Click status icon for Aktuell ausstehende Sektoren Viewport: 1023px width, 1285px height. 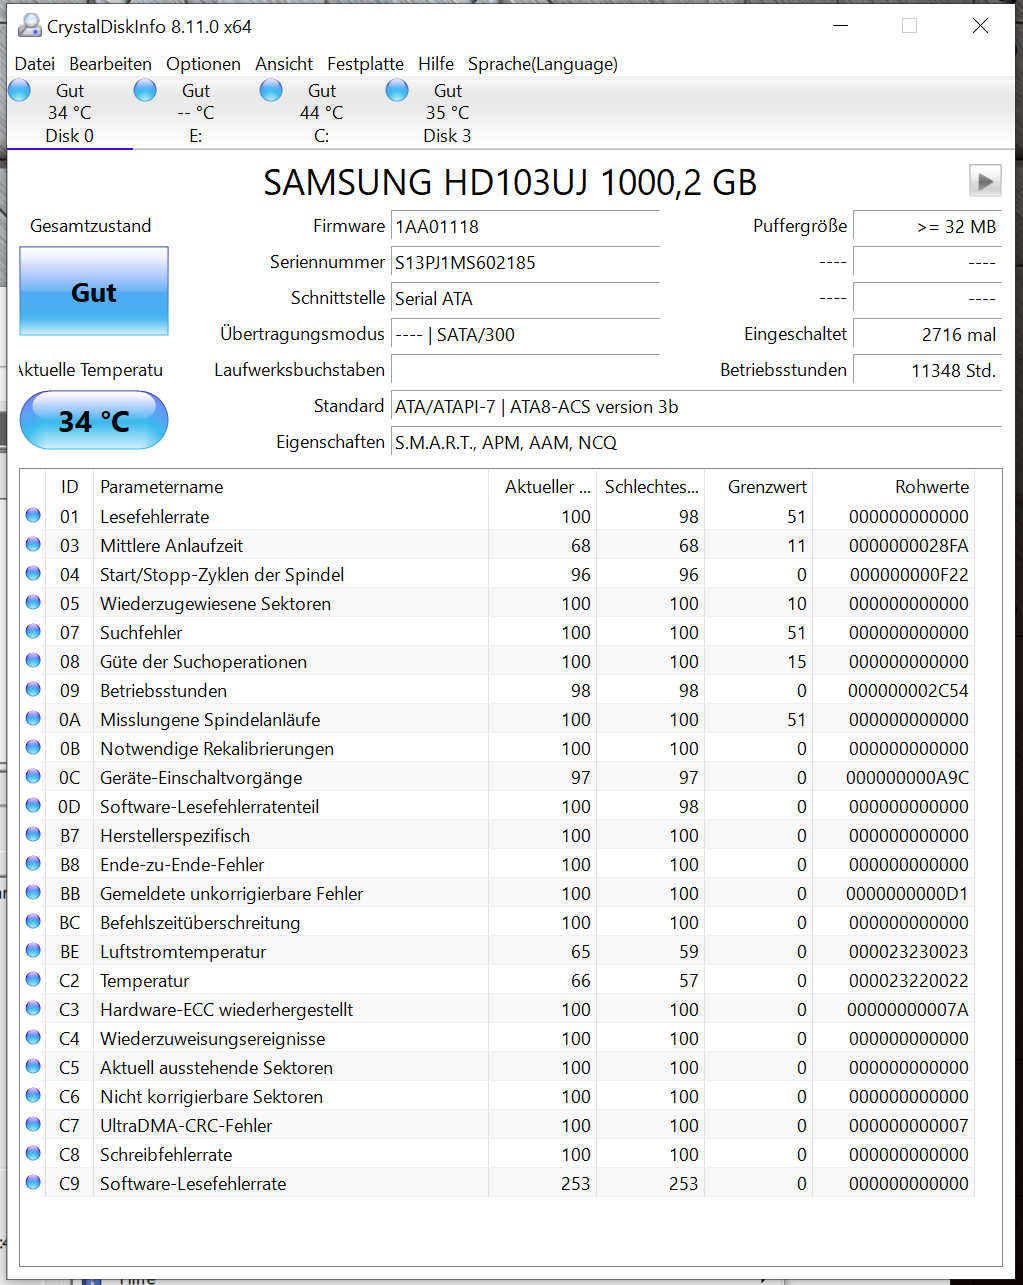(x=33, y=1067)
